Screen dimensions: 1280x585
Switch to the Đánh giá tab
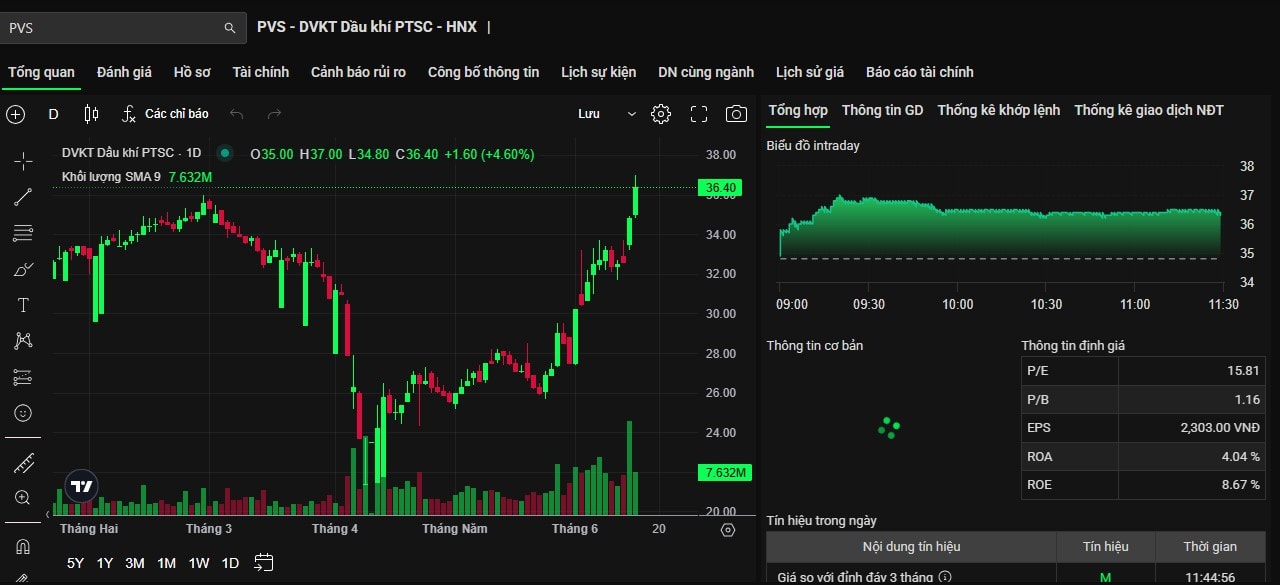pos(124,72)
